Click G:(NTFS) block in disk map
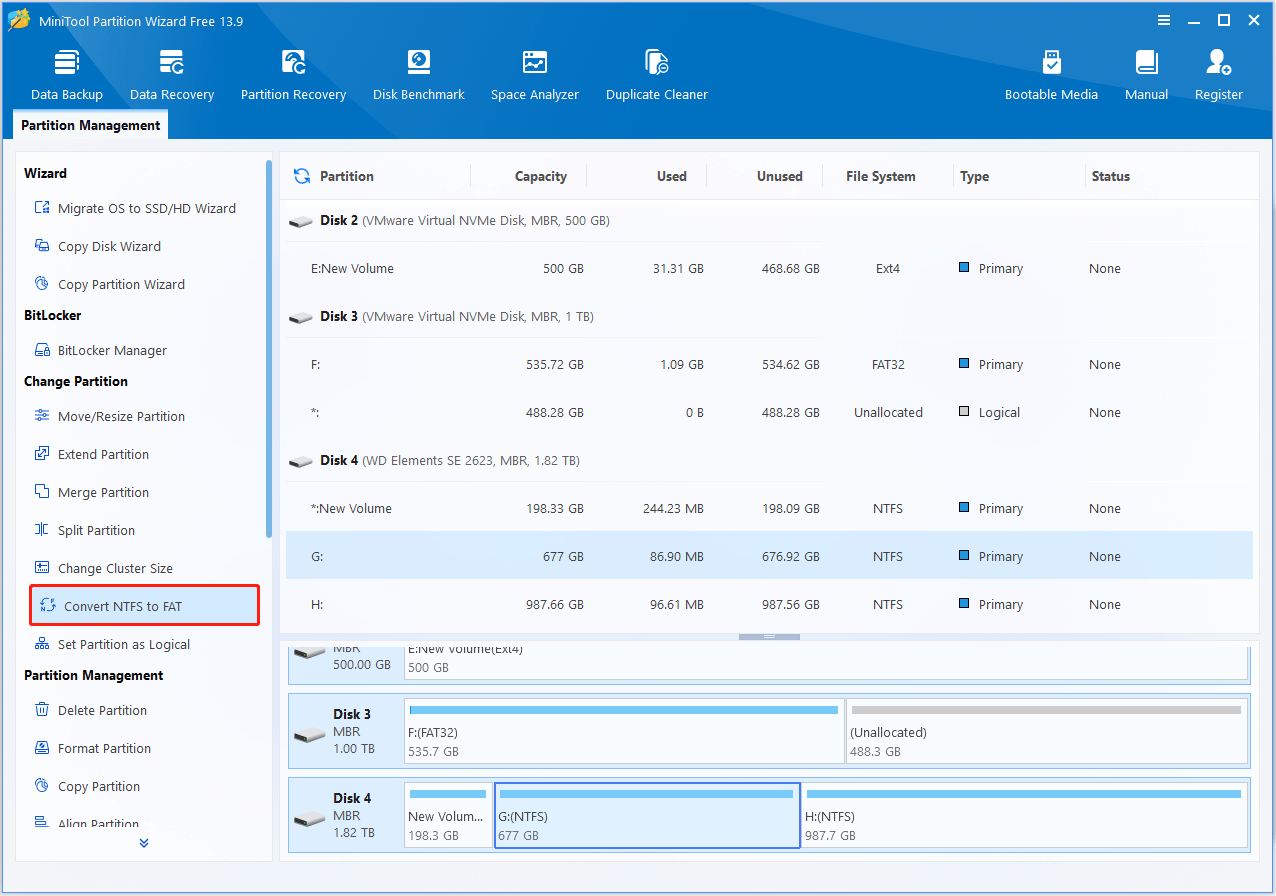1276x896 pixels. point(647,815)
